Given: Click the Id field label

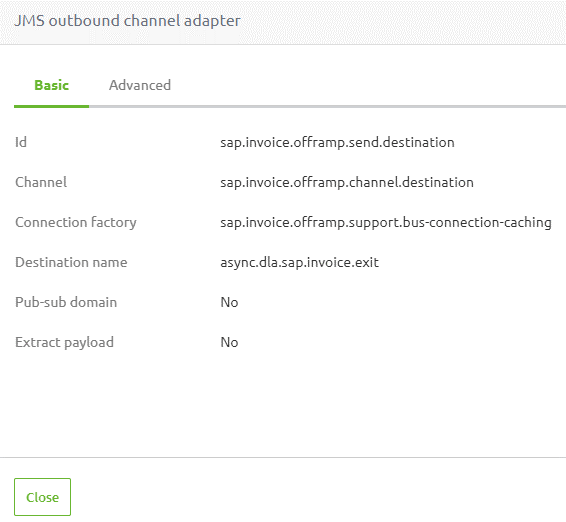Looking at the screenshot, I should click(21, 143).
